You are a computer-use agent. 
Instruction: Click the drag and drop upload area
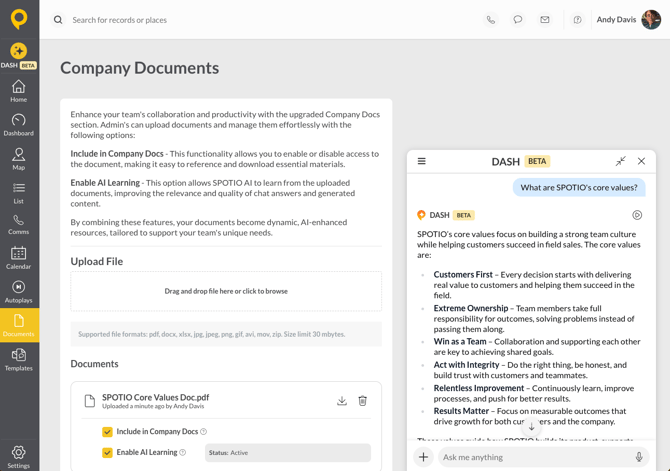point(226,291)
